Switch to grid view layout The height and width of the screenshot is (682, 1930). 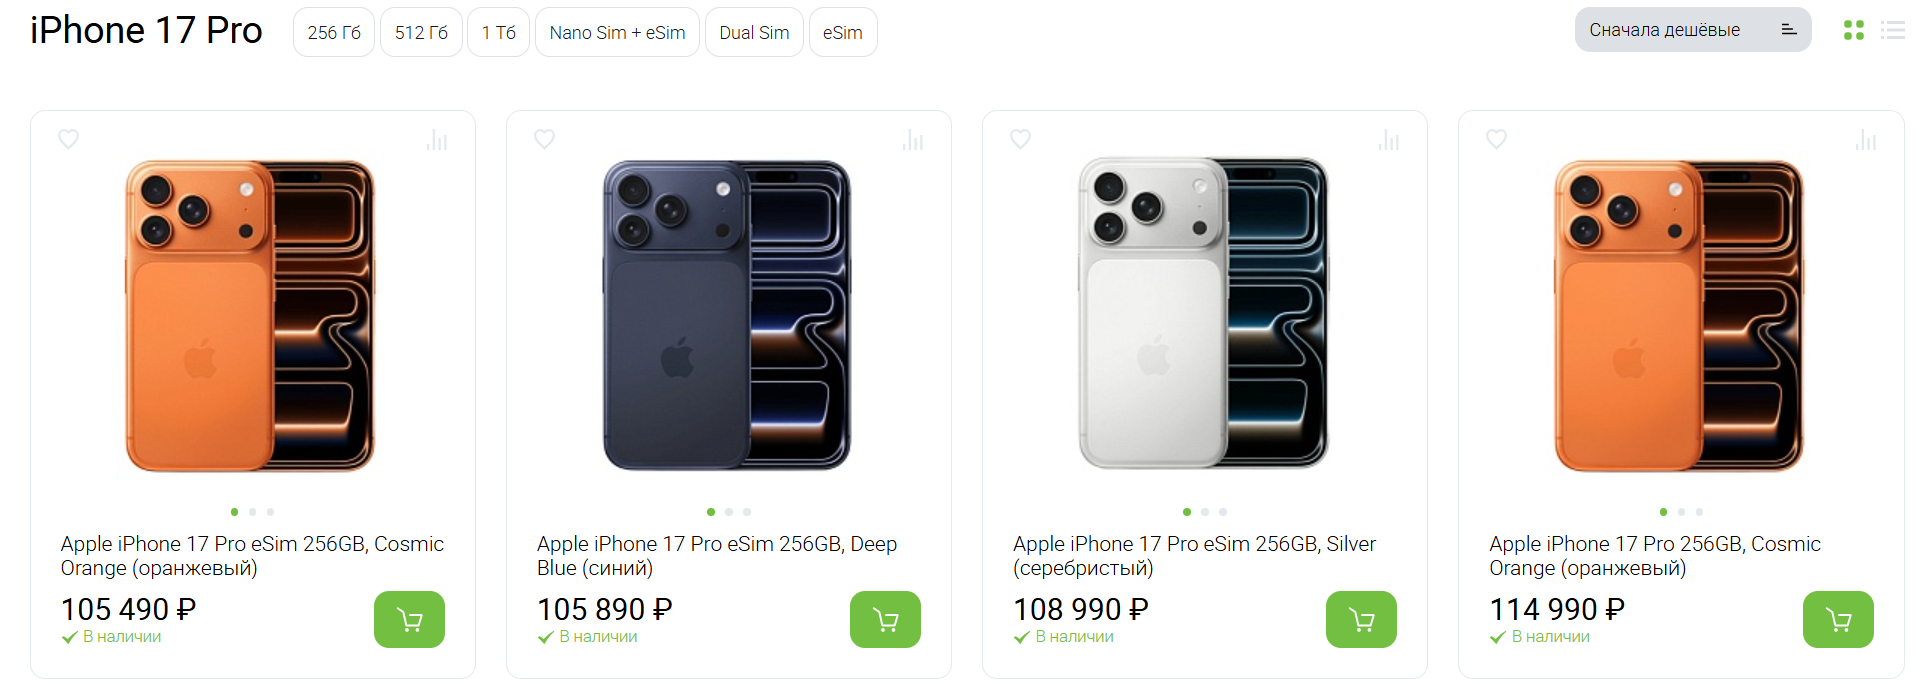pos(1854,31)
